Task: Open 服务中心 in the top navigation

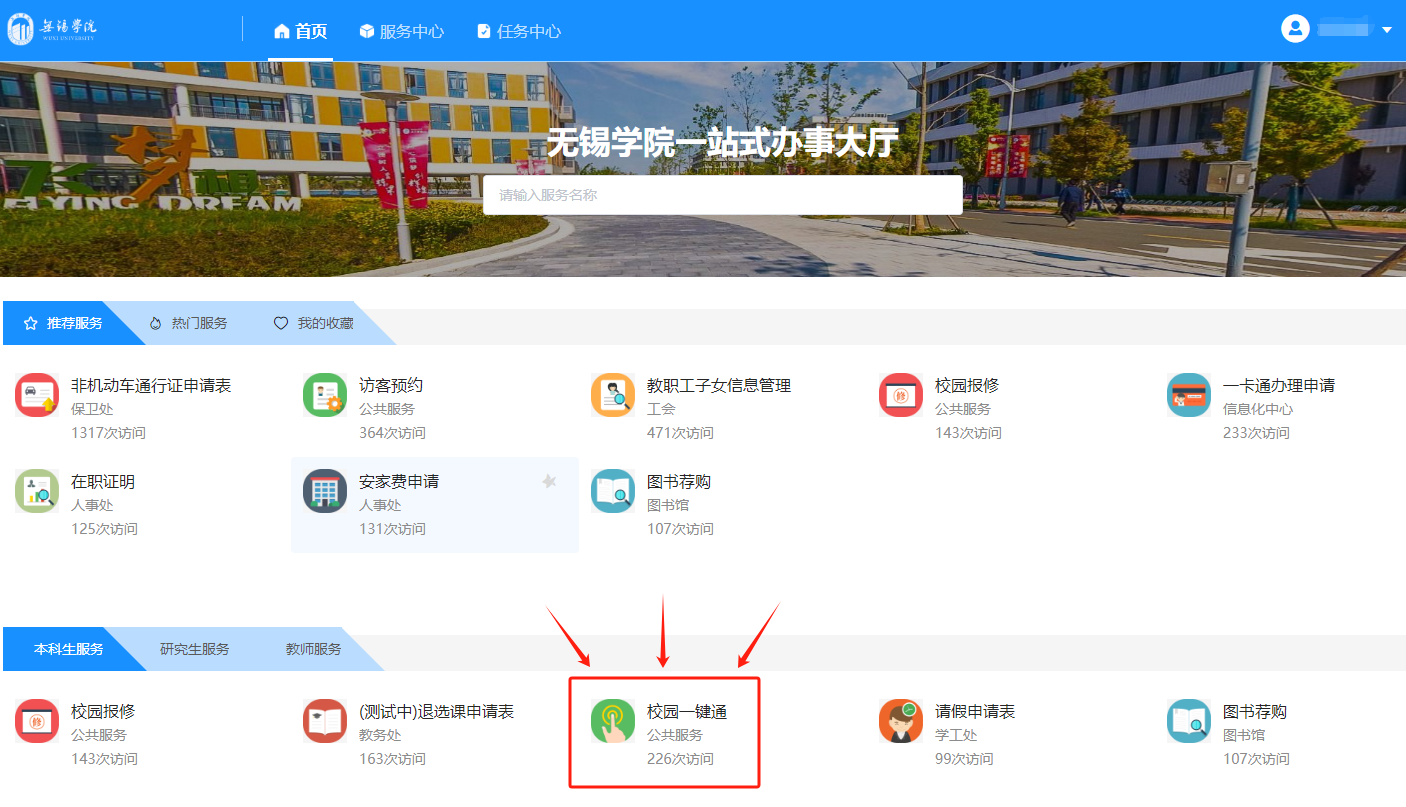Action: (x=401, y=31)
